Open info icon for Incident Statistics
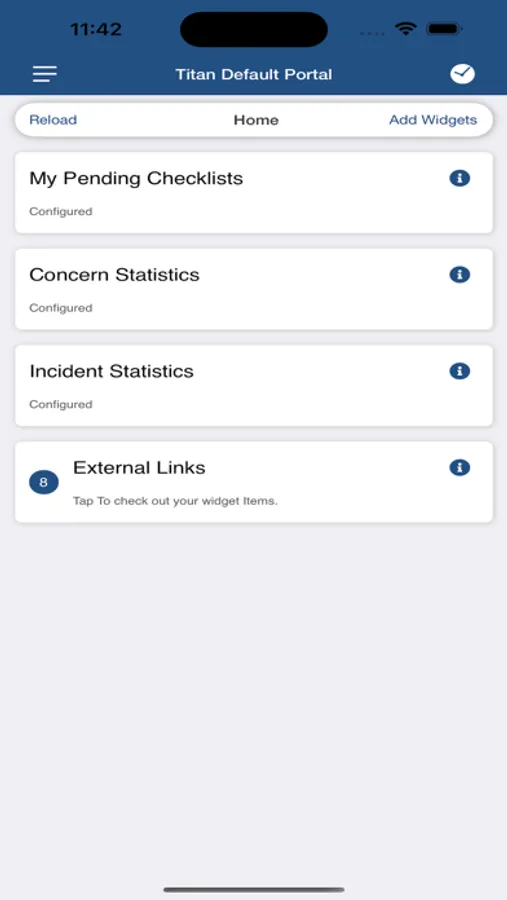 [x=459, y=371]
